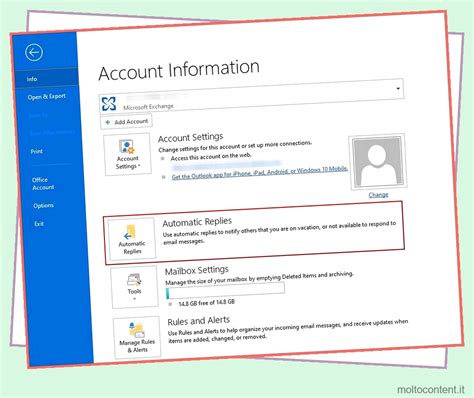Select the Account Information heading
The width and height of the screenshot is (474, 398).
(x=179, y=70)
